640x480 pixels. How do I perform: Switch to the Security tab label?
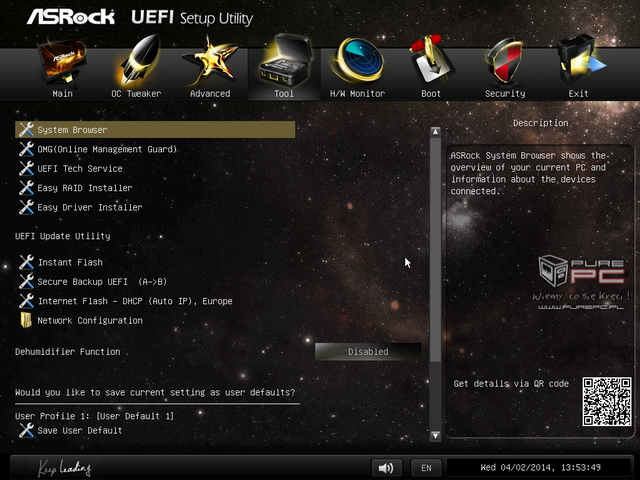pos(505,94)
